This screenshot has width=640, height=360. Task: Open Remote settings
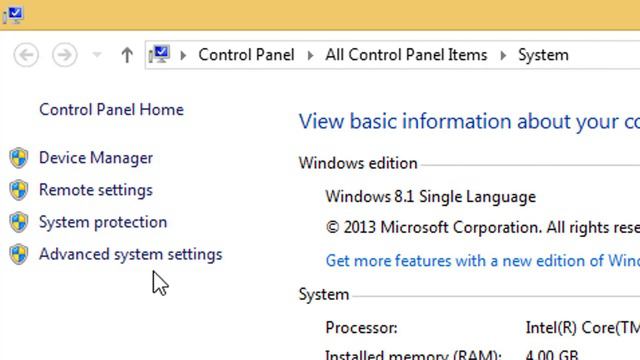[96, 190]
